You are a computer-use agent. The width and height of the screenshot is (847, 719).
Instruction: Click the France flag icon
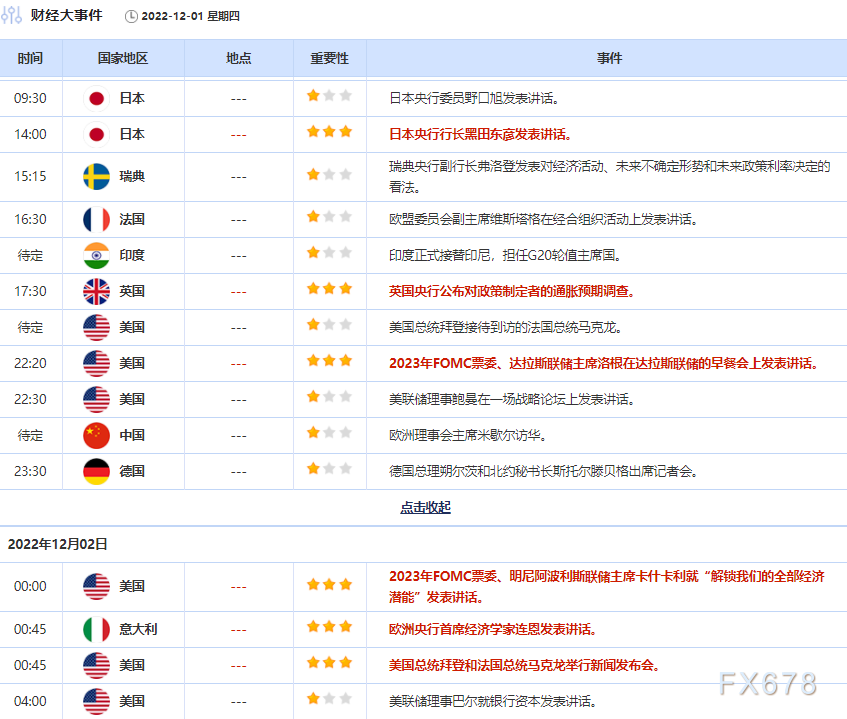click(x=96, y=219)
